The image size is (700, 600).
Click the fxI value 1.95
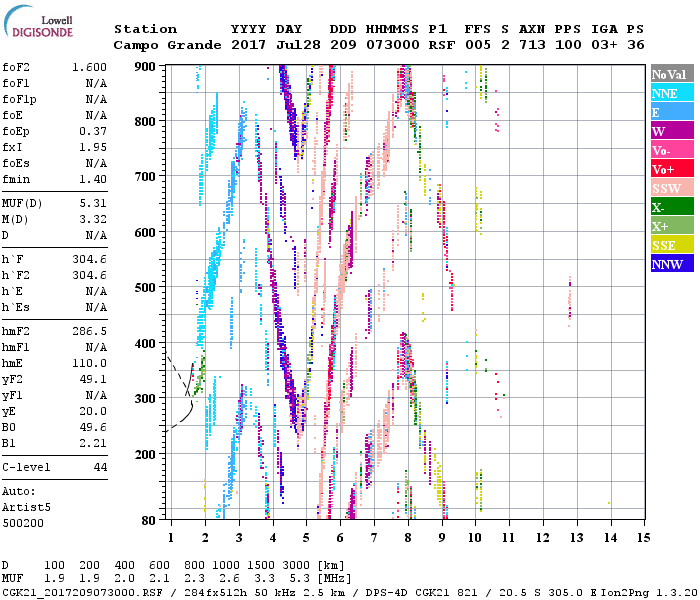point(93,147)
